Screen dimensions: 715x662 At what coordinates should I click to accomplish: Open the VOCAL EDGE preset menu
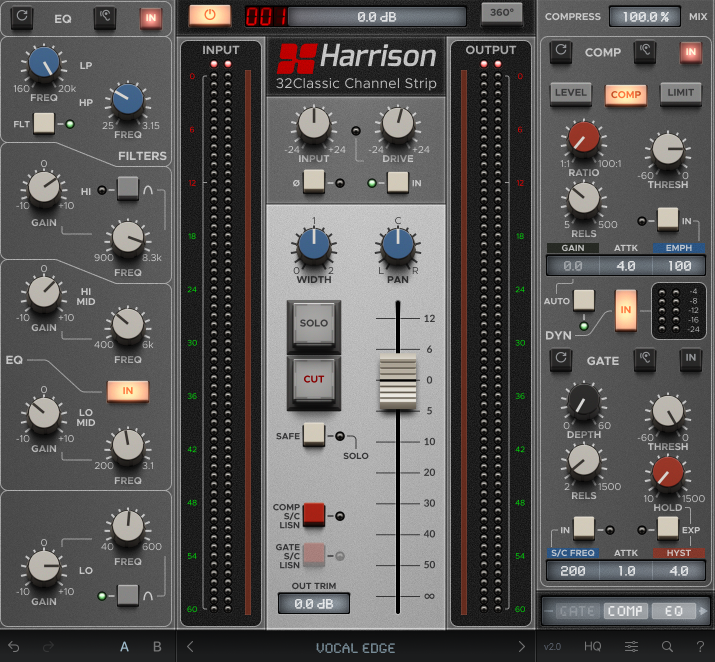click(x=356, y=647)
